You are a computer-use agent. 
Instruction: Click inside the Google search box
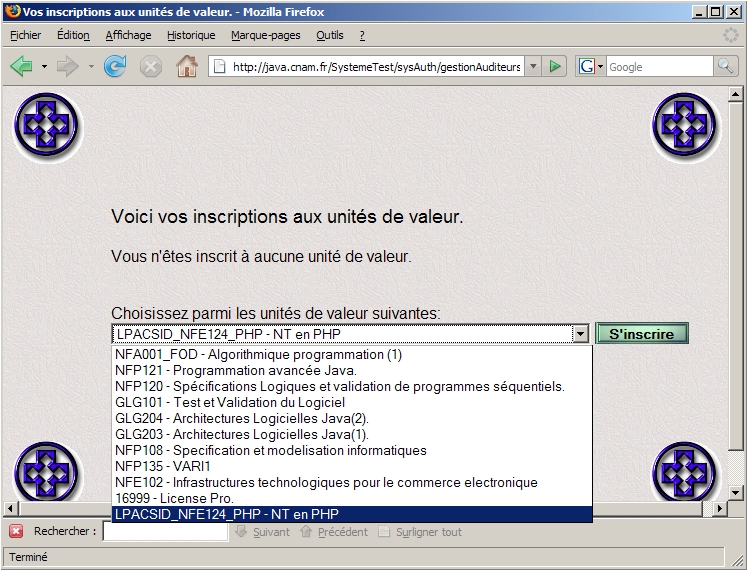[x=659, y=67]
